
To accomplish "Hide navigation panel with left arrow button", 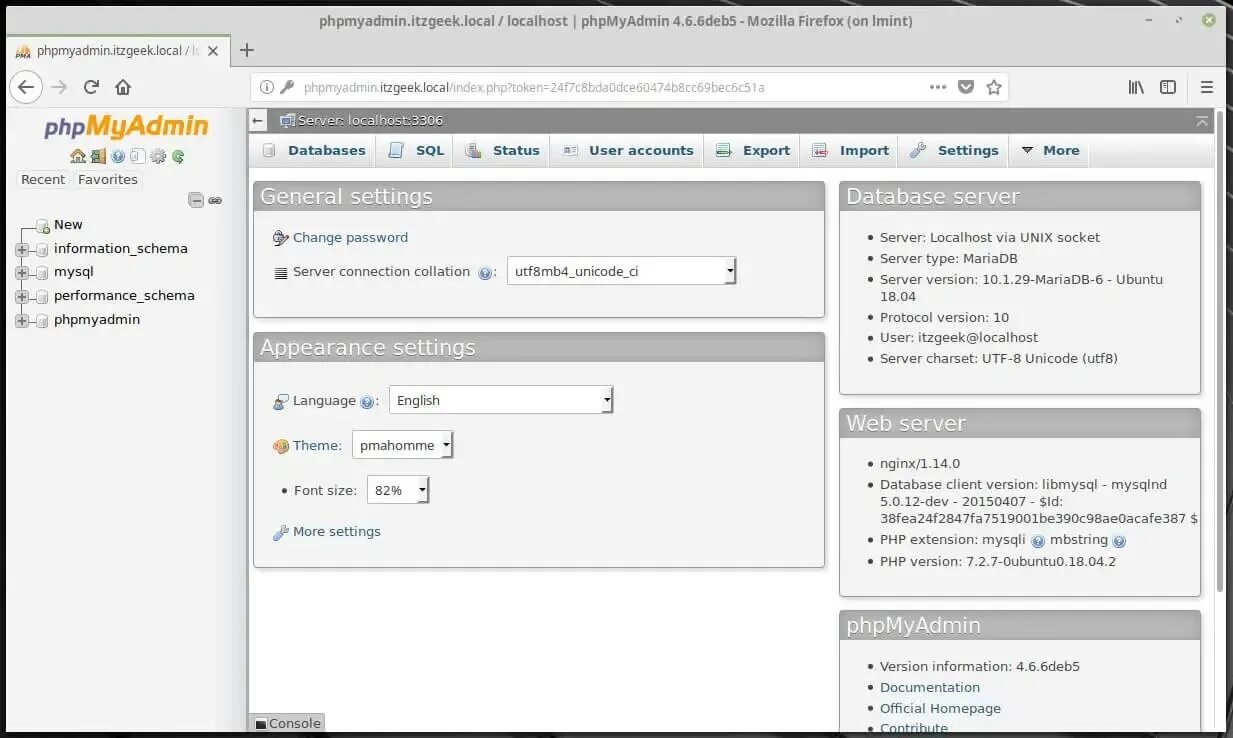I will (258, 121).
